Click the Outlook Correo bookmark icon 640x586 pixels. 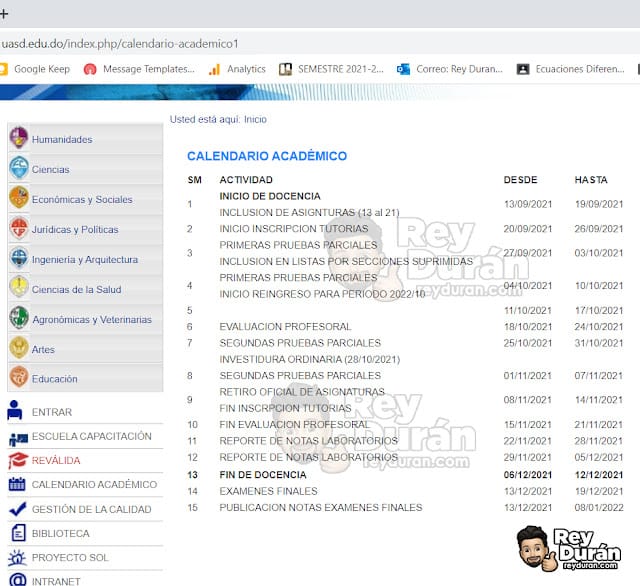point(403,69)
